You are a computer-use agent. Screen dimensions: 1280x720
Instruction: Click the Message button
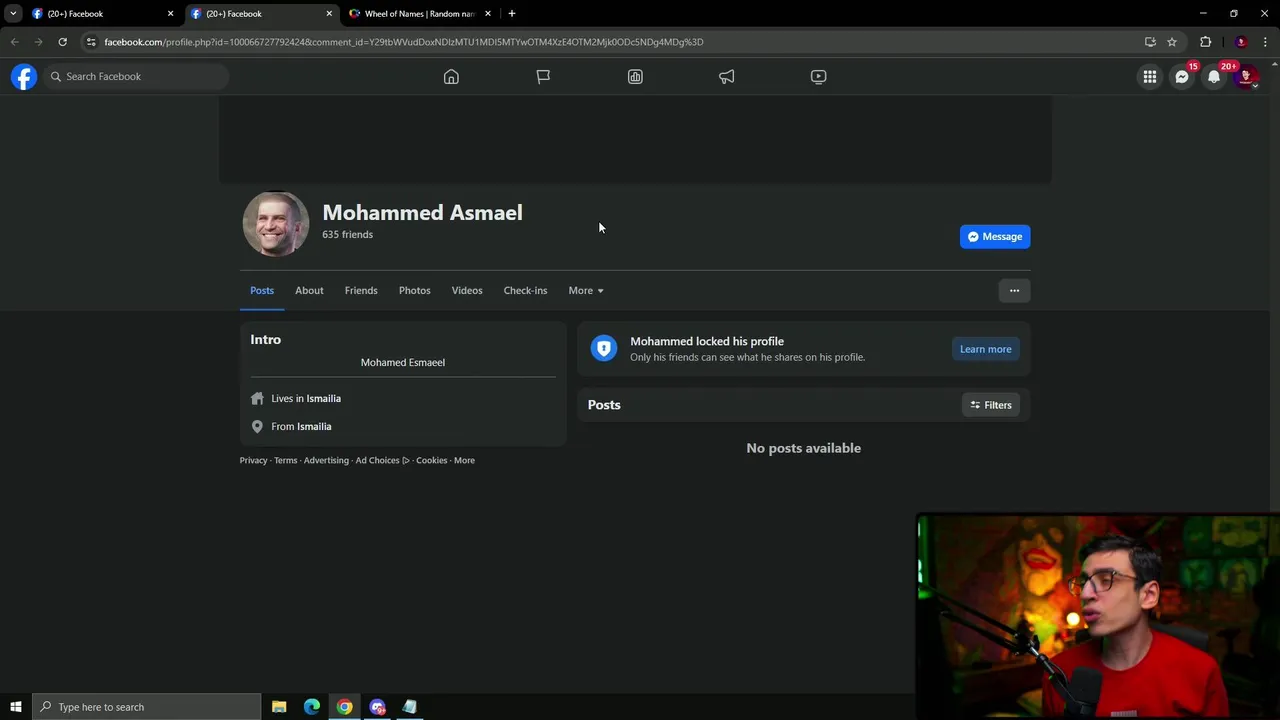coord(995,236)
